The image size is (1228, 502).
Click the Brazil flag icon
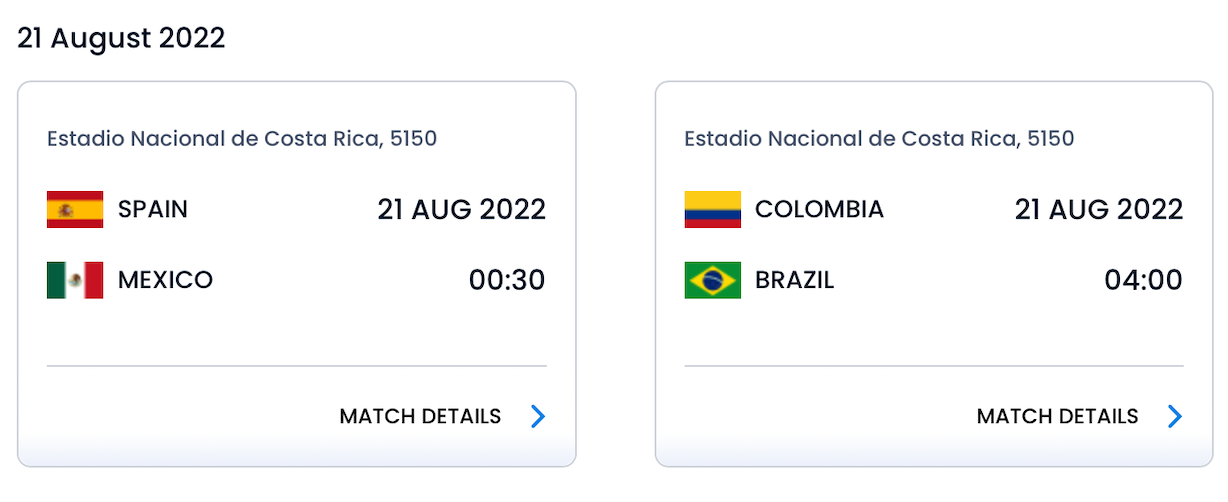tap(712, 280)
